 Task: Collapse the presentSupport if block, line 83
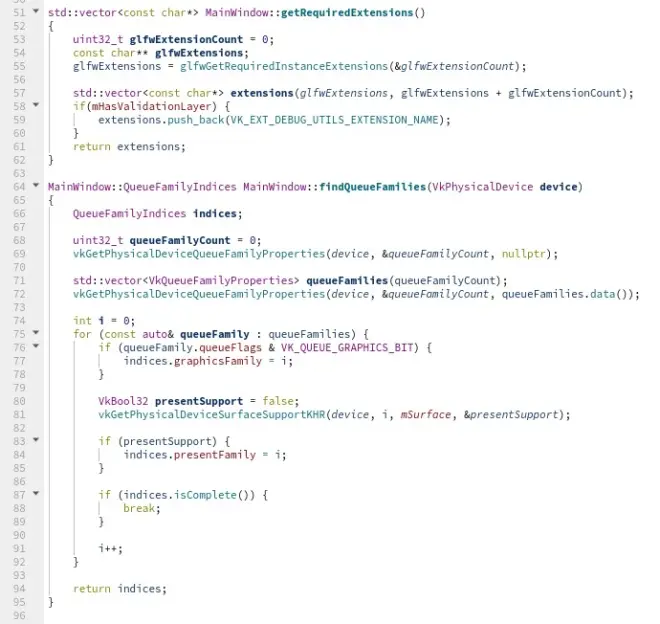36,440
